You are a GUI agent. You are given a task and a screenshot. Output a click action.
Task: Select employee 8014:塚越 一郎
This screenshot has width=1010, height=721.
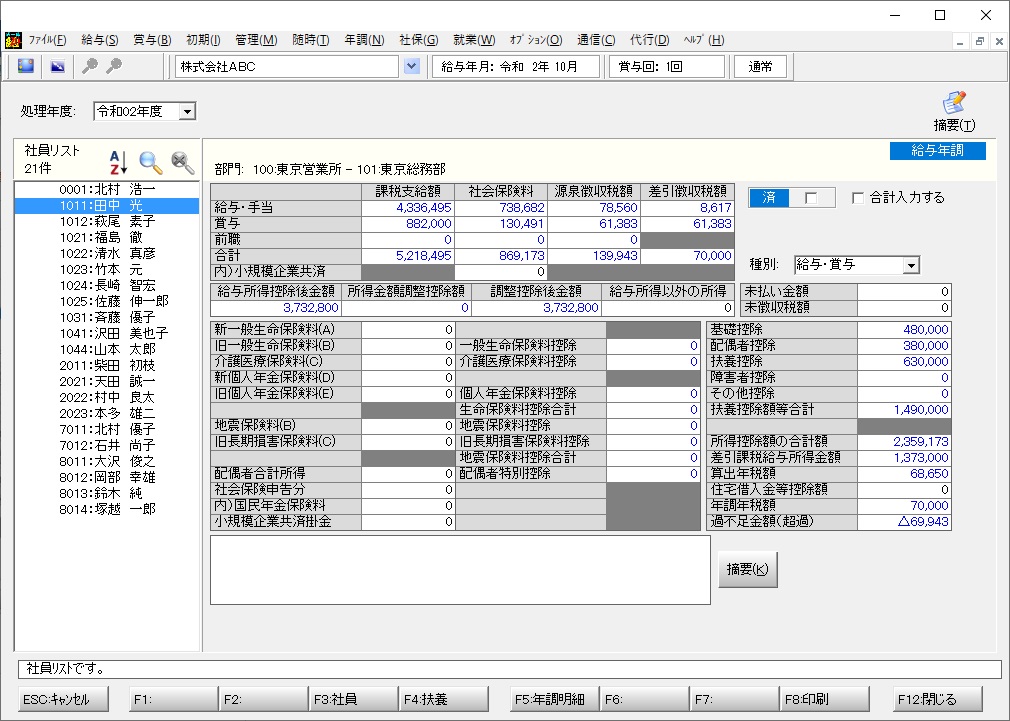[107, 509]
